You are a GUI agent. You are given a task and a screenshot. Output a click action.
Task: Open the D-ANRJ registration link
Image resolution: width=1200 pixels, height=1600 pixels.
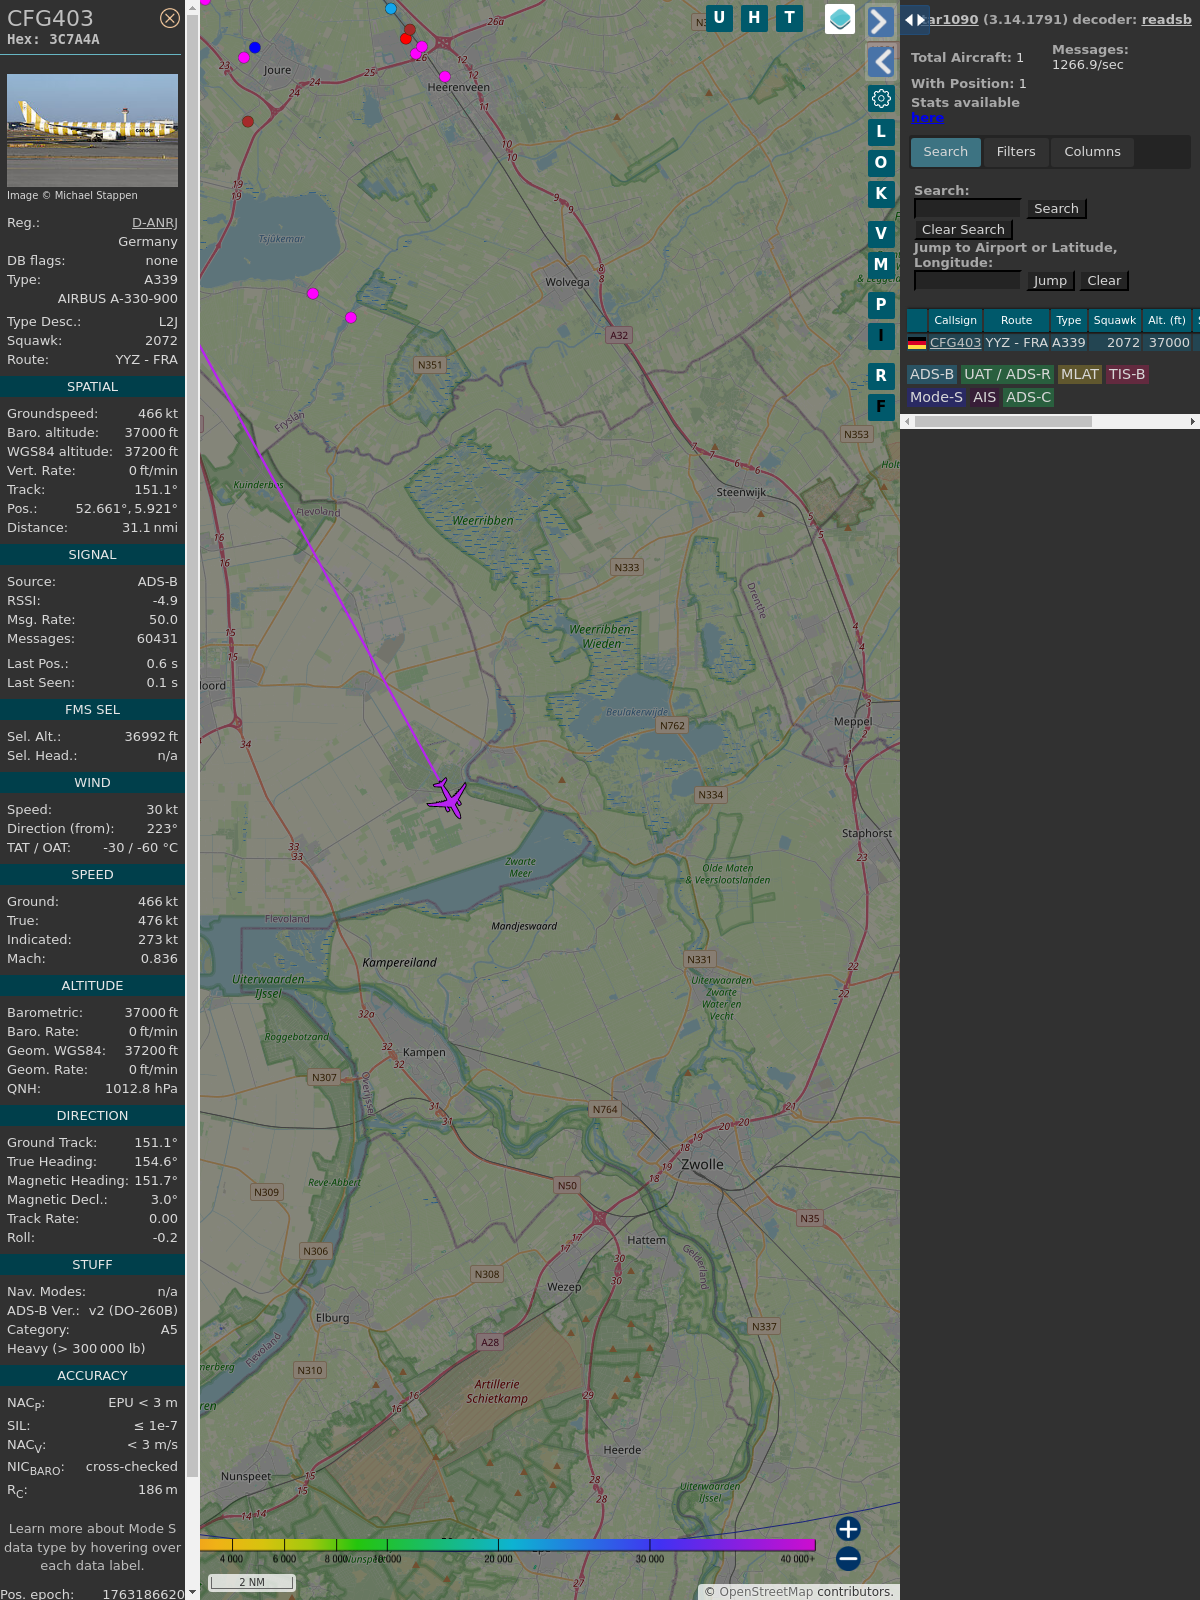pos(154,223)
